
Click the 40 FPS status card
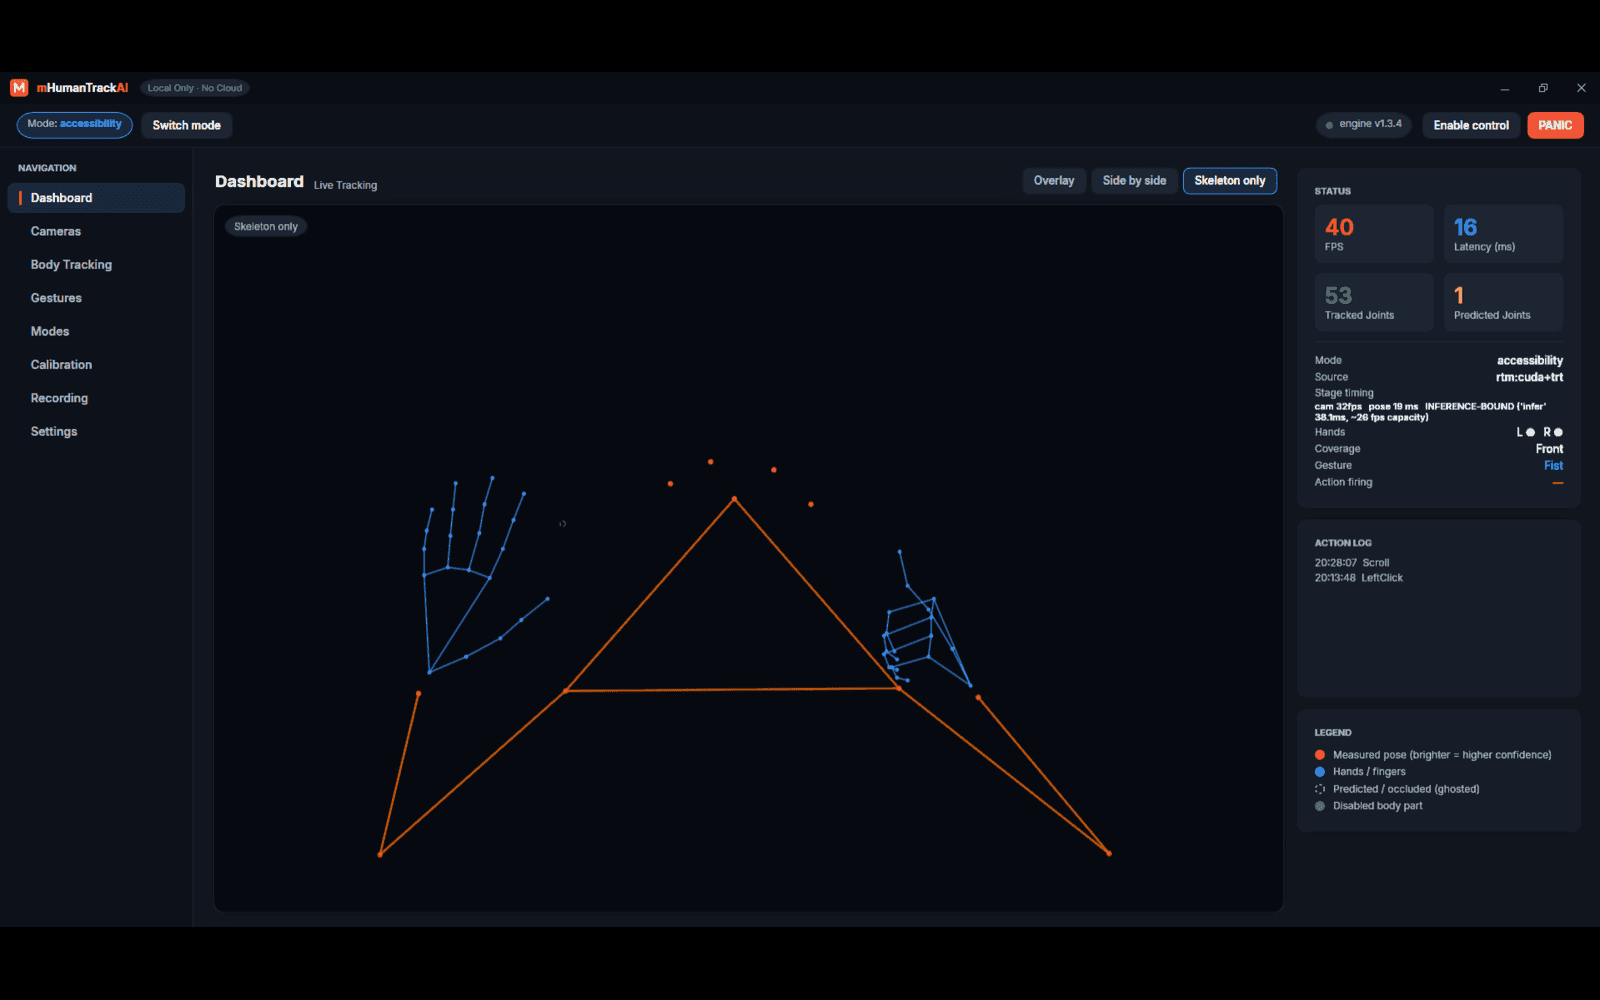pyautogui.click(x=1374, y=234)
